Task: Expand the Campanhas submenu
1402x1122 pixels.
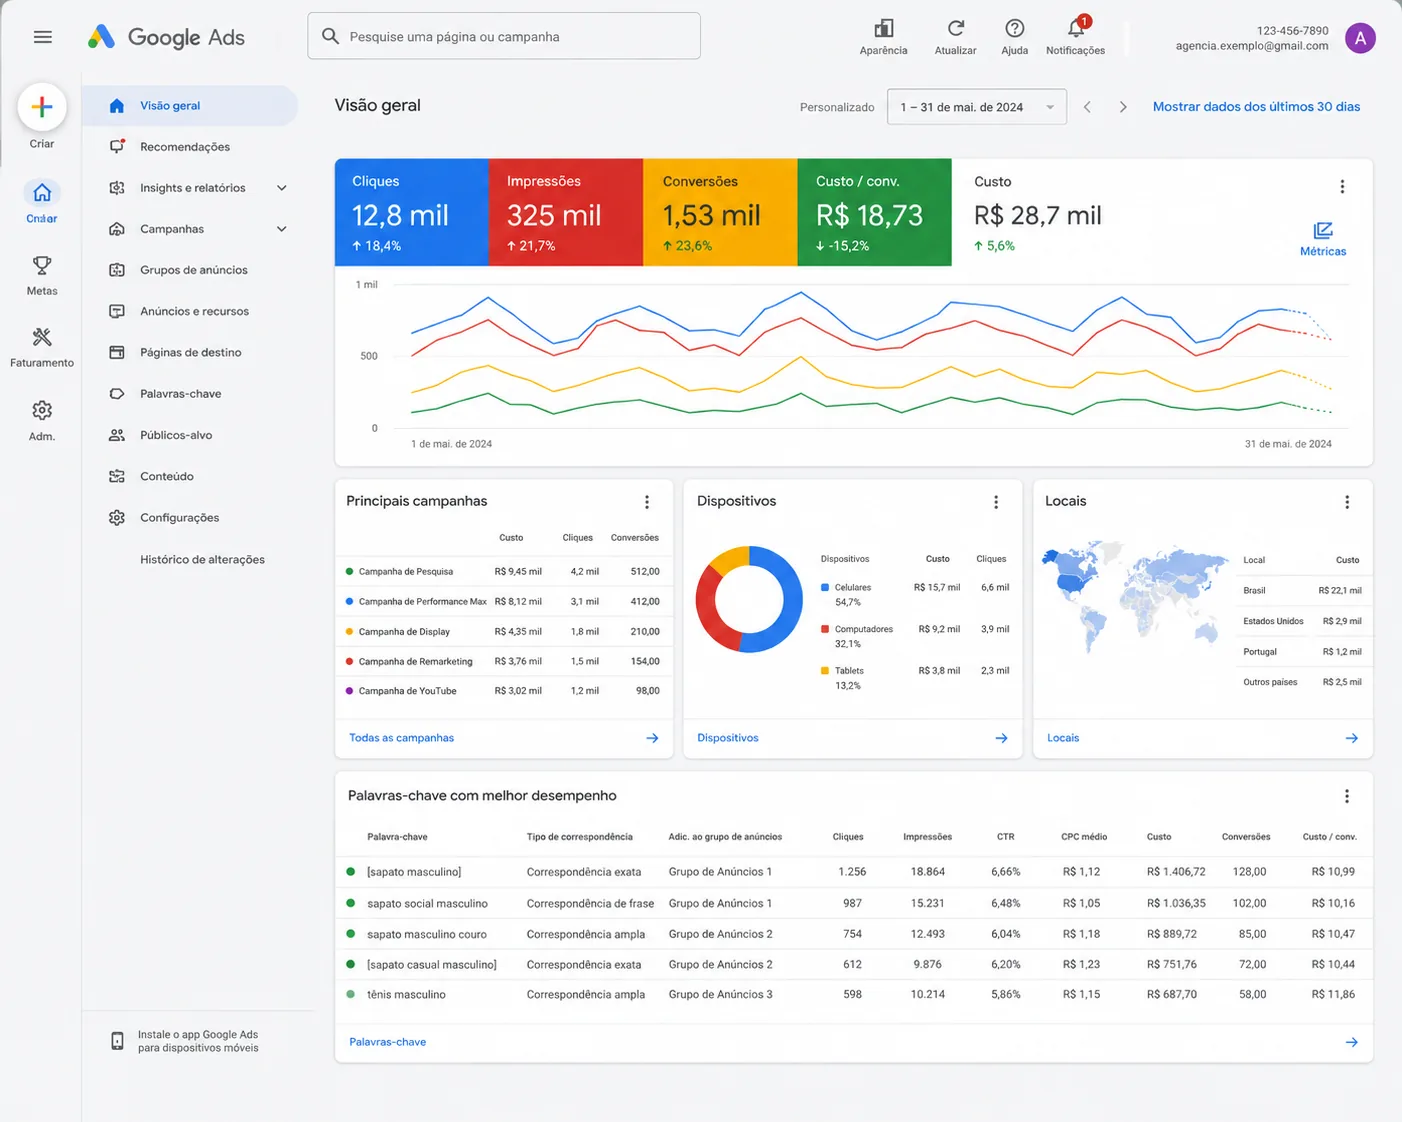Action: (282, 229)
